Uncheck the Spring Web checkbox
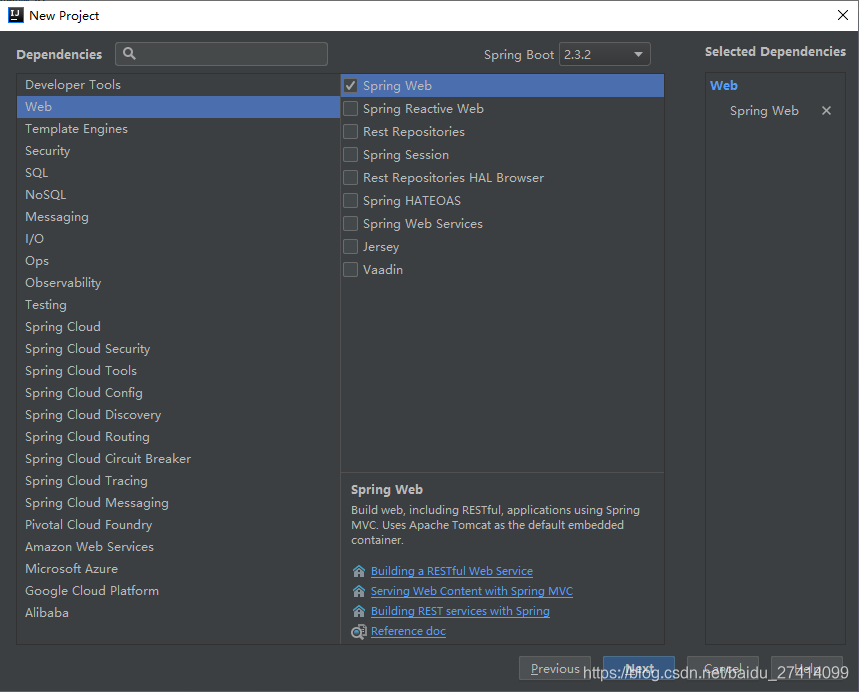 click(351, 85)
